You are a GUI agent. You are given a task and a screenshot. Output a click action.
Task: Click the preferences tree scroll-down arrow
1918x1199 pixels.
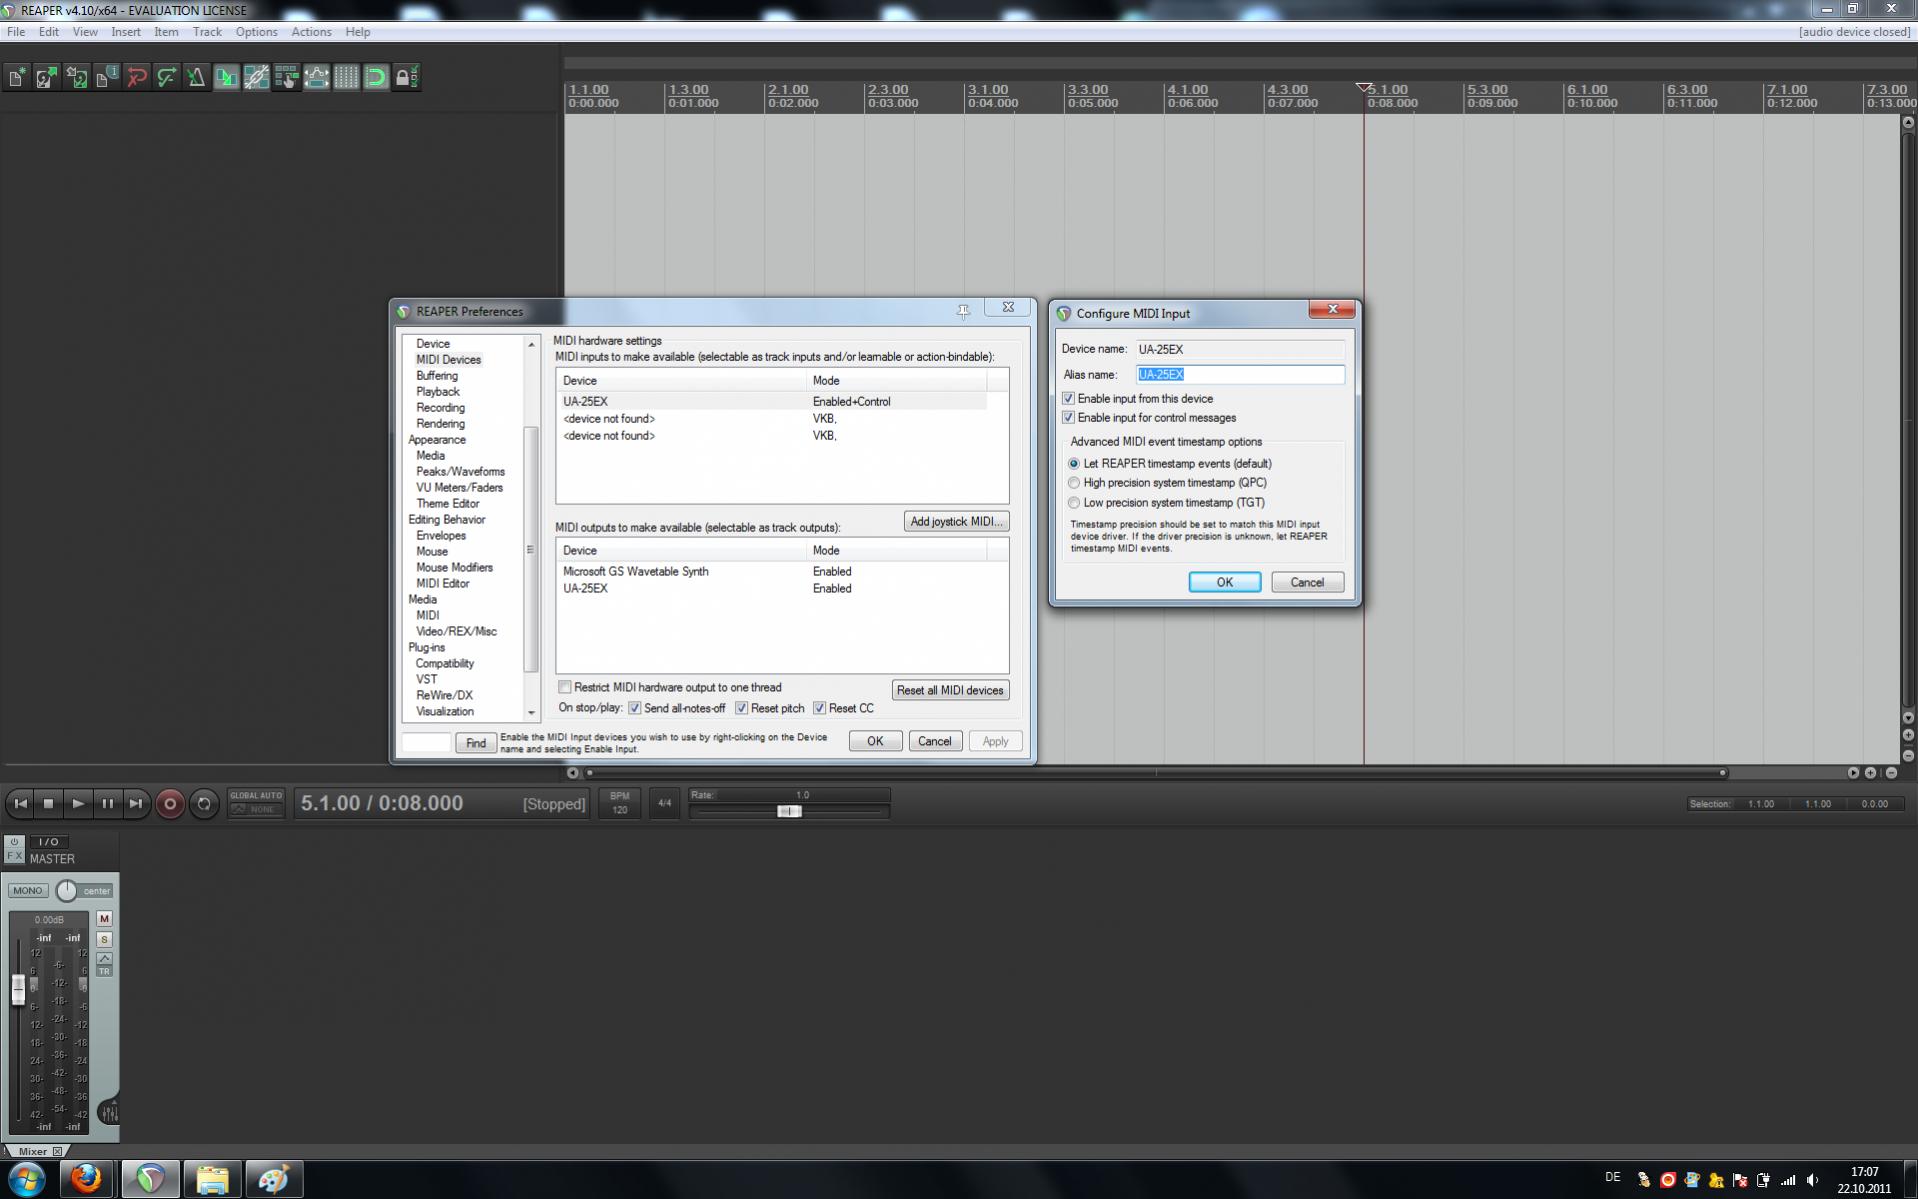pos(531,713)
